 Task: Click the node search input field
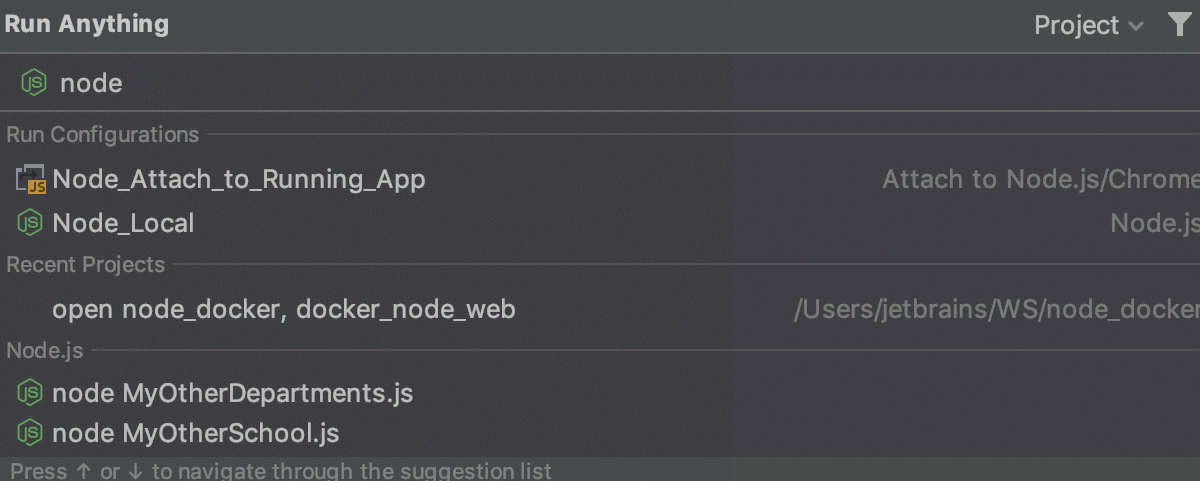(400, 83)
